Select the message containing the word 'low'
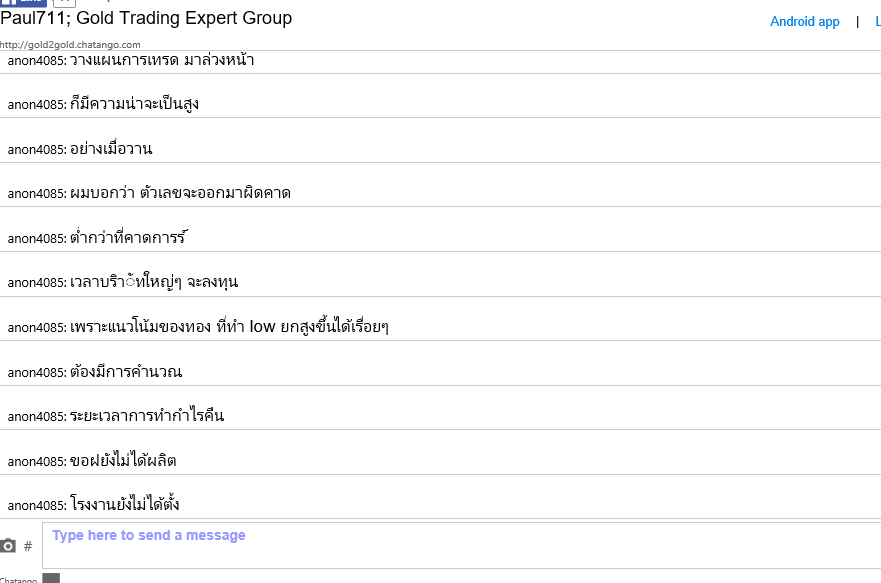 tap(229, 327)
